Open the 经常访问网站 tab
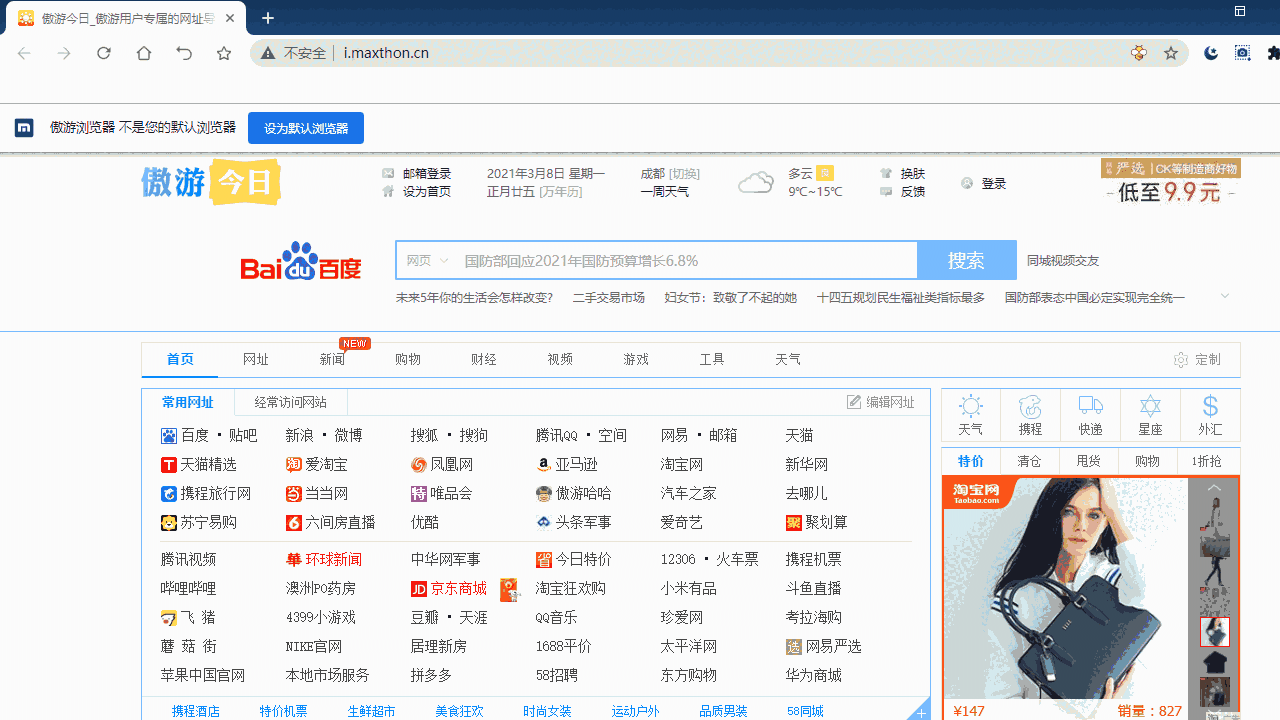This screenshot has height=720, width=1280. coord(290,401)
